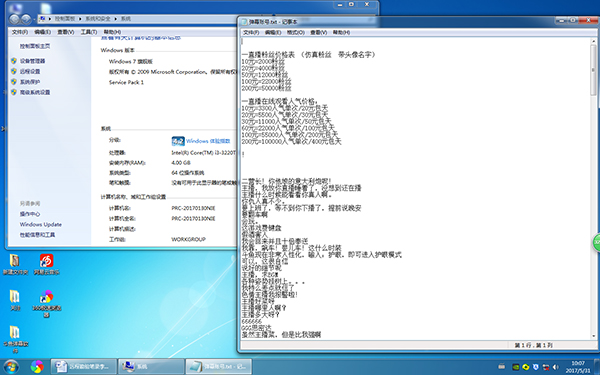Click the Notepad vertical scrollbar down arrow
Image resolution: width=600 pixels, height=375 pixels.
click(x=594, y=336)
